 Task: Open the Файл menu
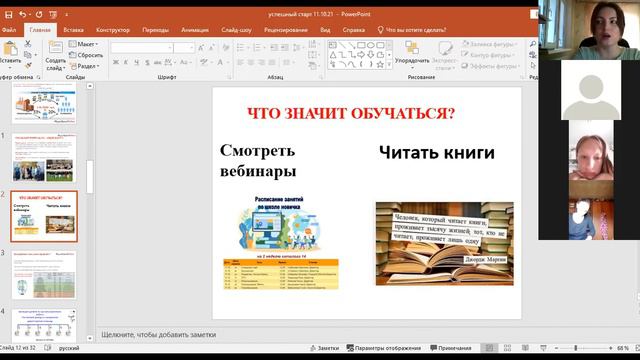9,30
